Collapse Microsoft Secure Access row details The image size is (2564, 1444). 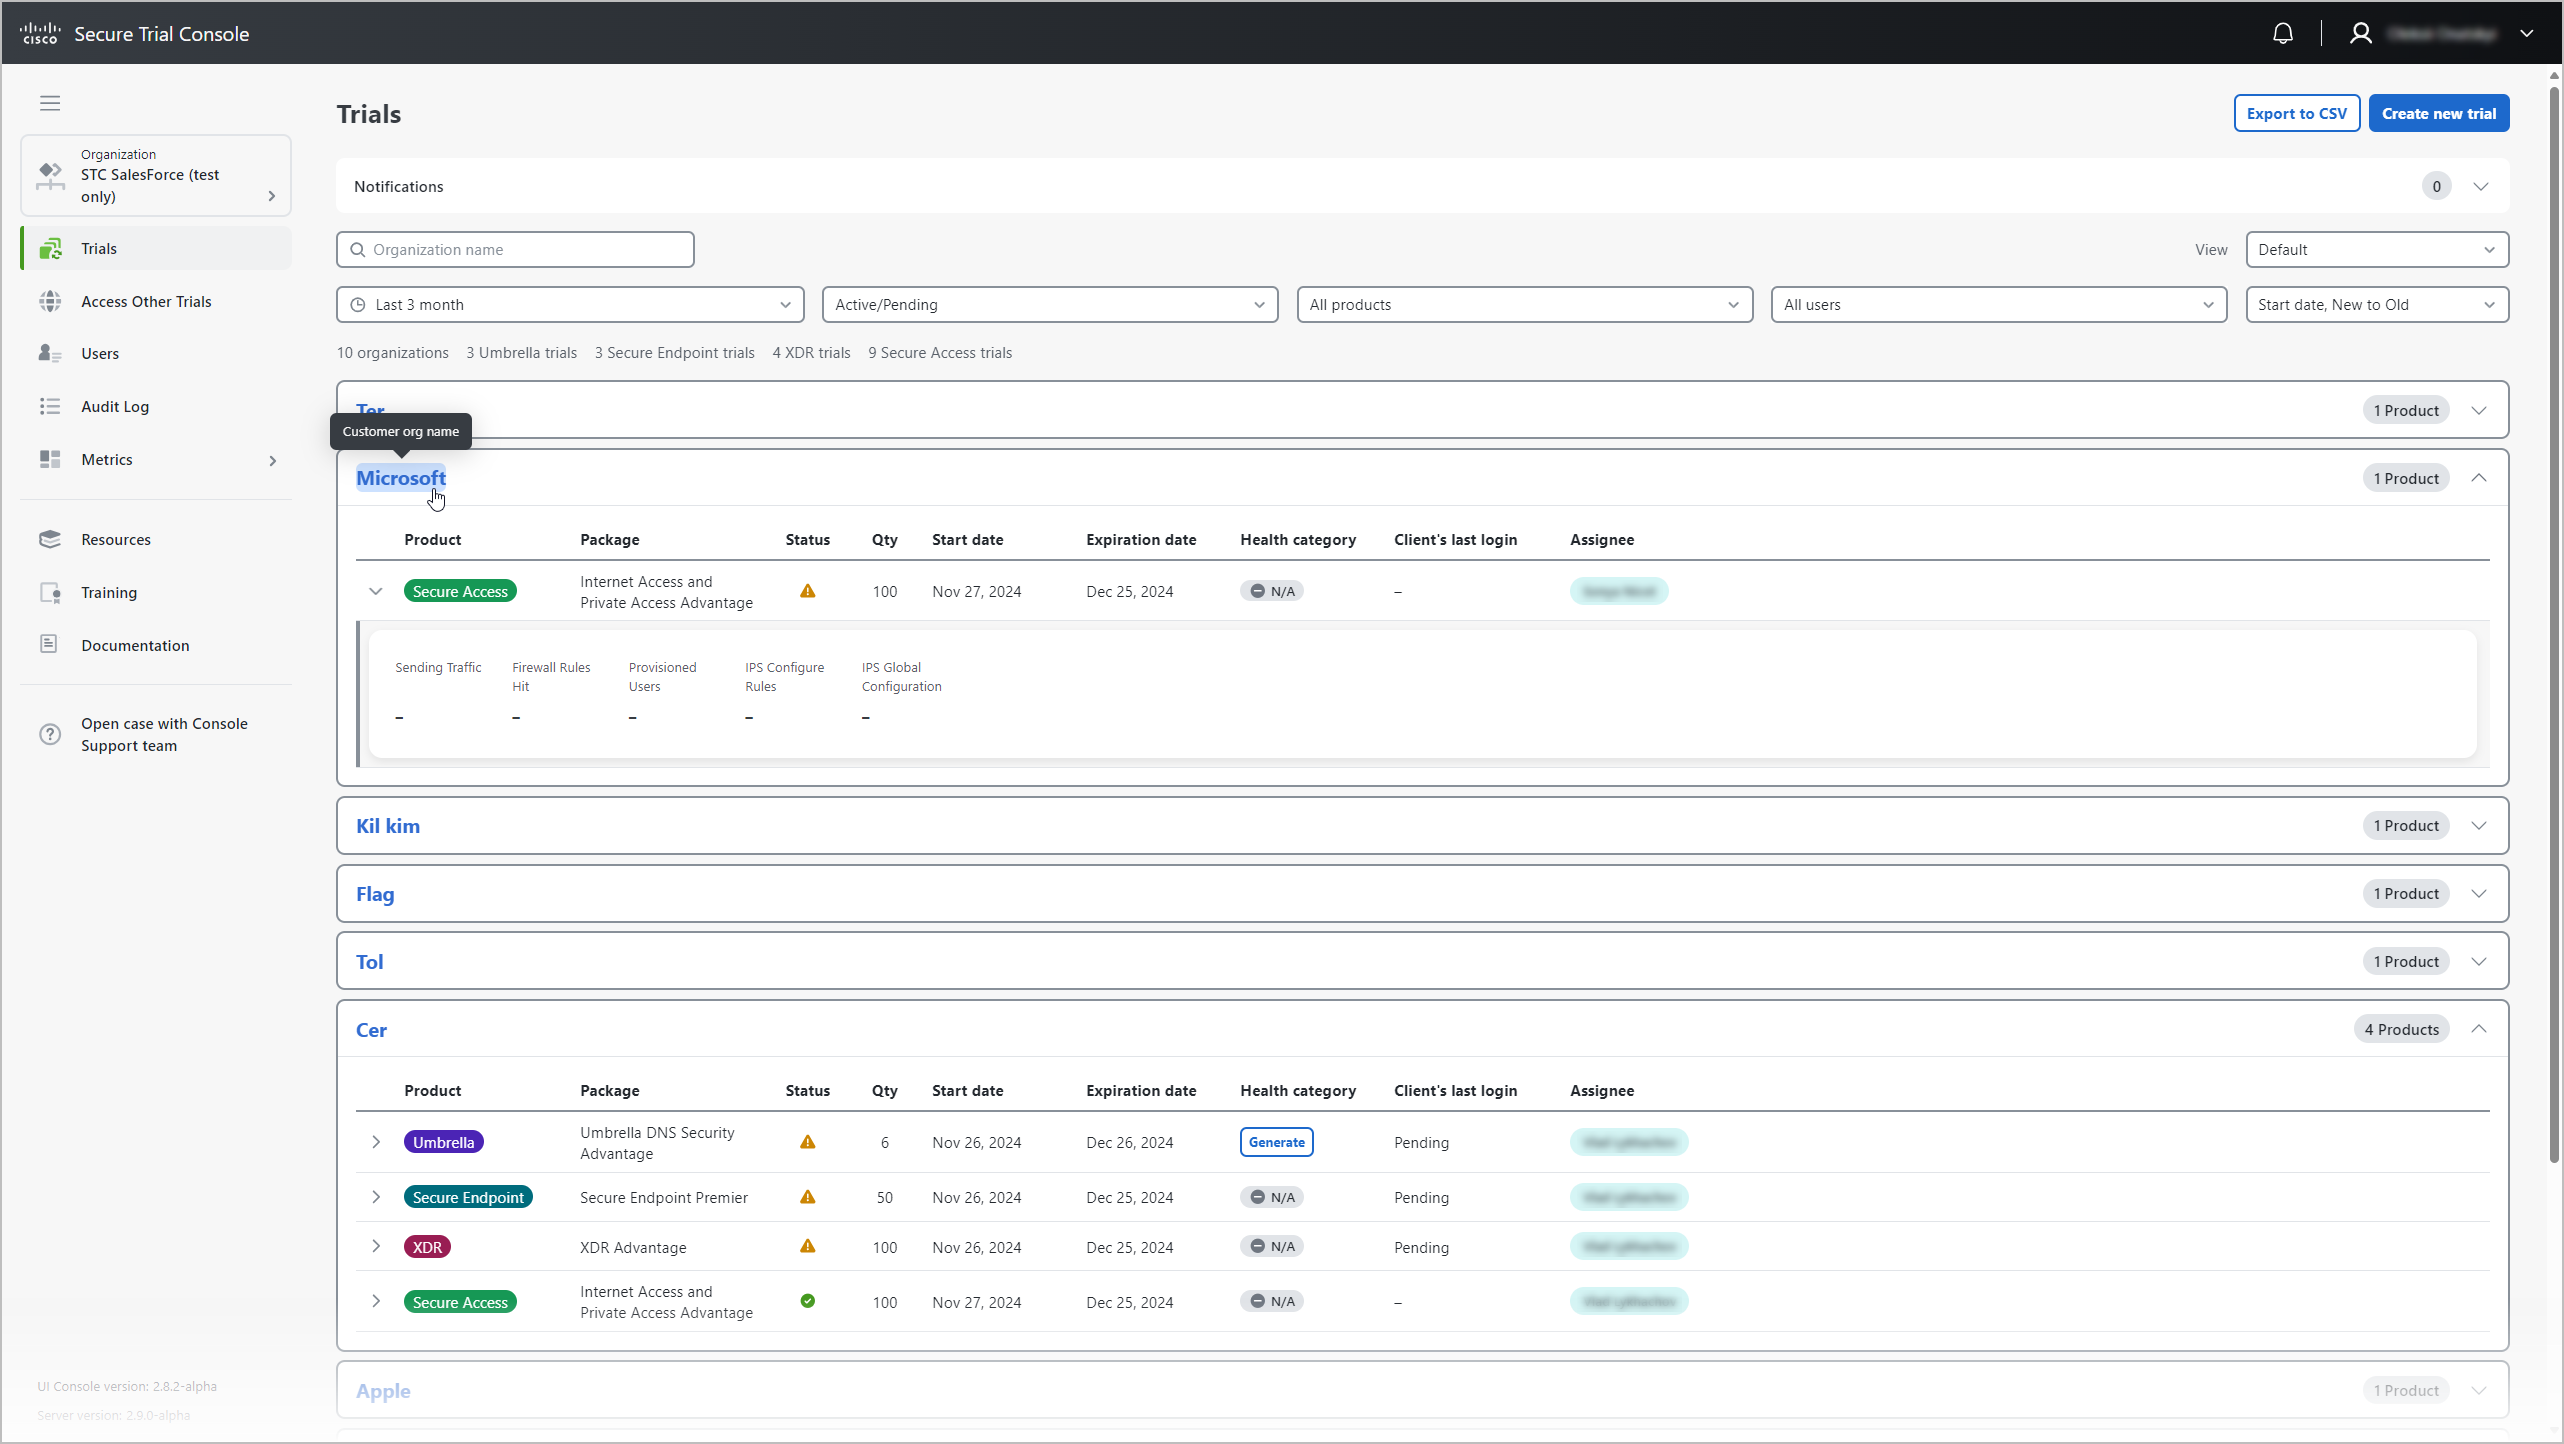coord(376,591)
